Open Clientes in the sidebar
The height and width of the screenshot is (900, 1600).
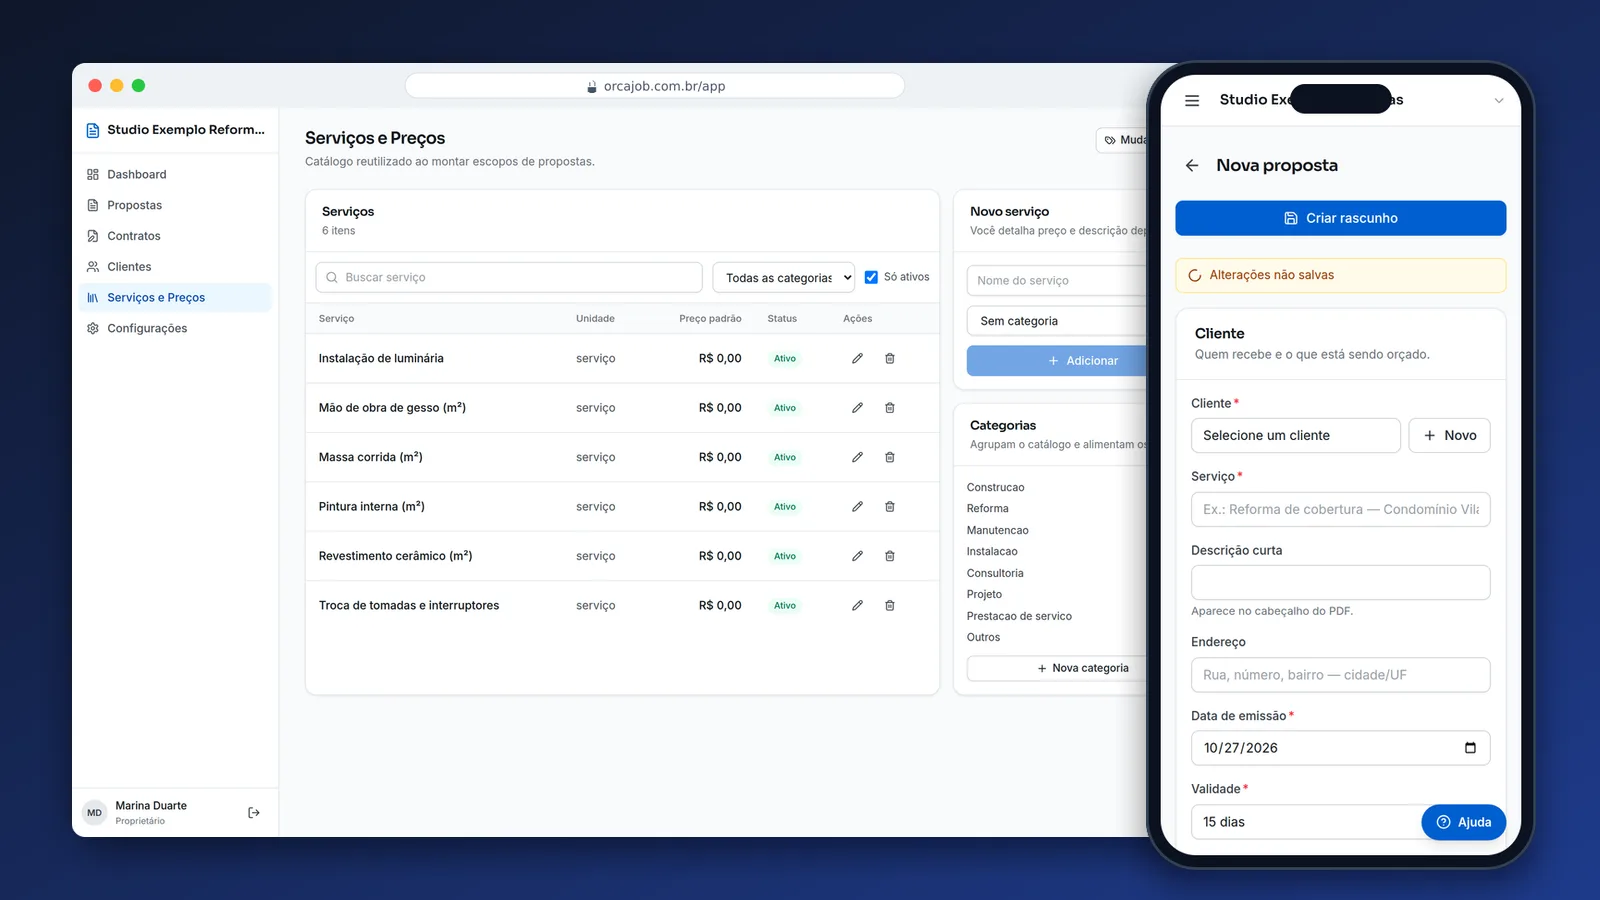pos(175,267)
